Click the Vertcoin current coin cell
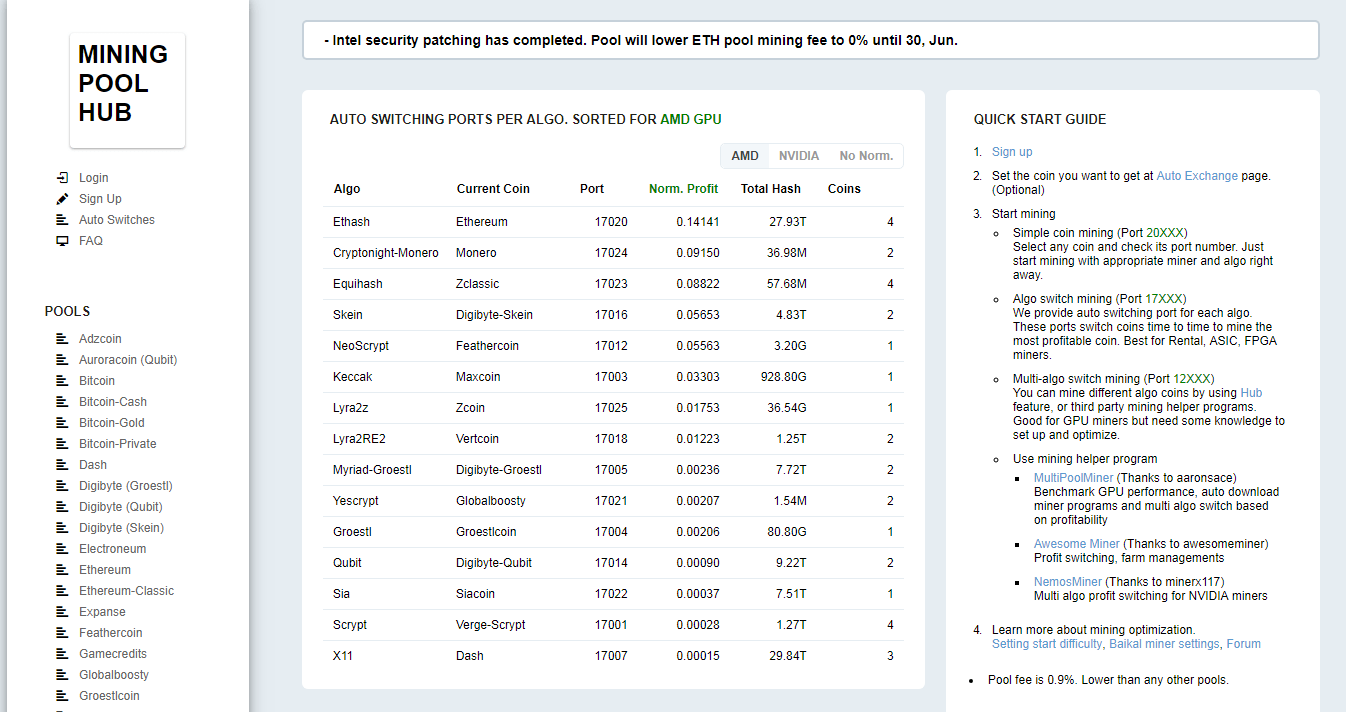The width and height of the screenshot is (1346, 712). (477, 439)
